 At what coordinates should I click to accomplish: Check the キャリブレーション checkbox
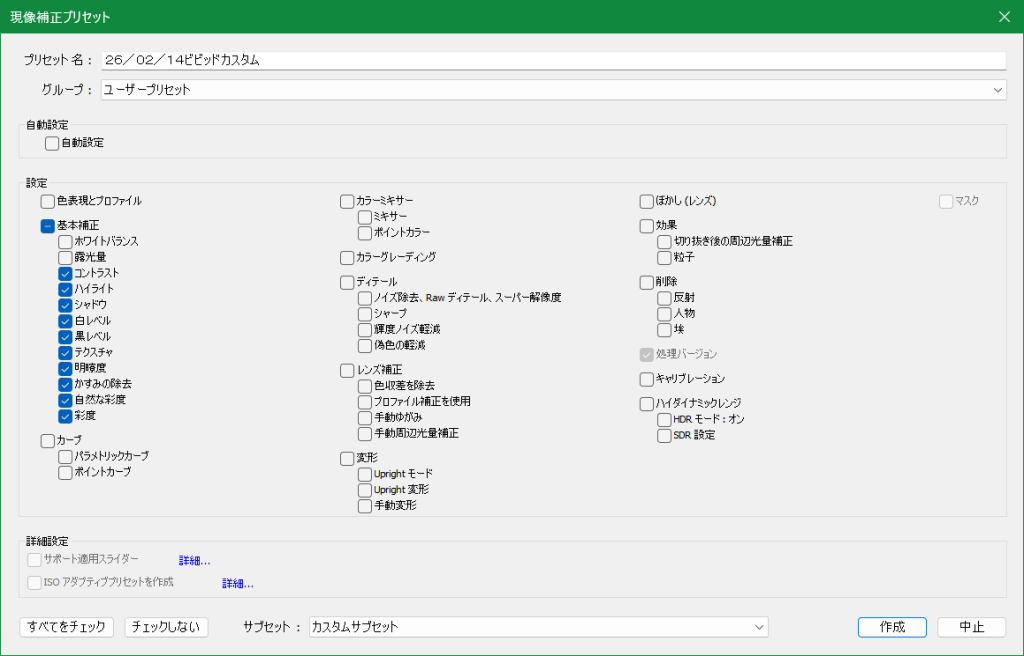(647, 379)
